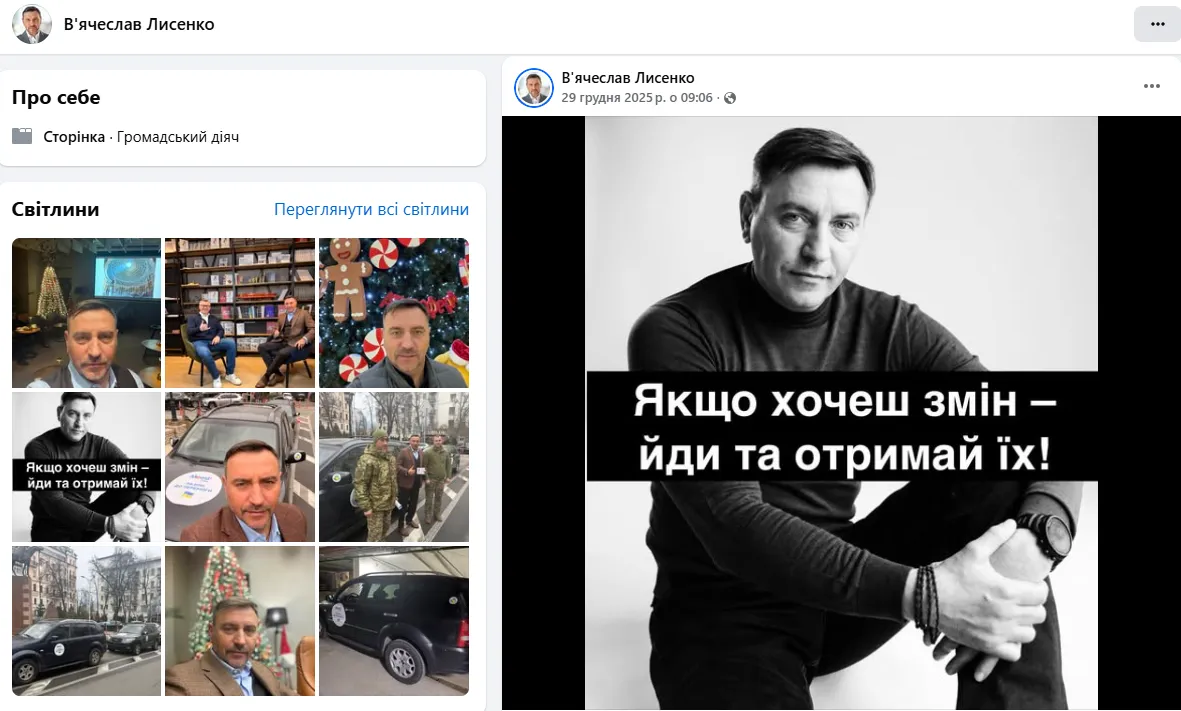
Task: Click the public globe audience icon on post
Action: [x=730, y=98]
